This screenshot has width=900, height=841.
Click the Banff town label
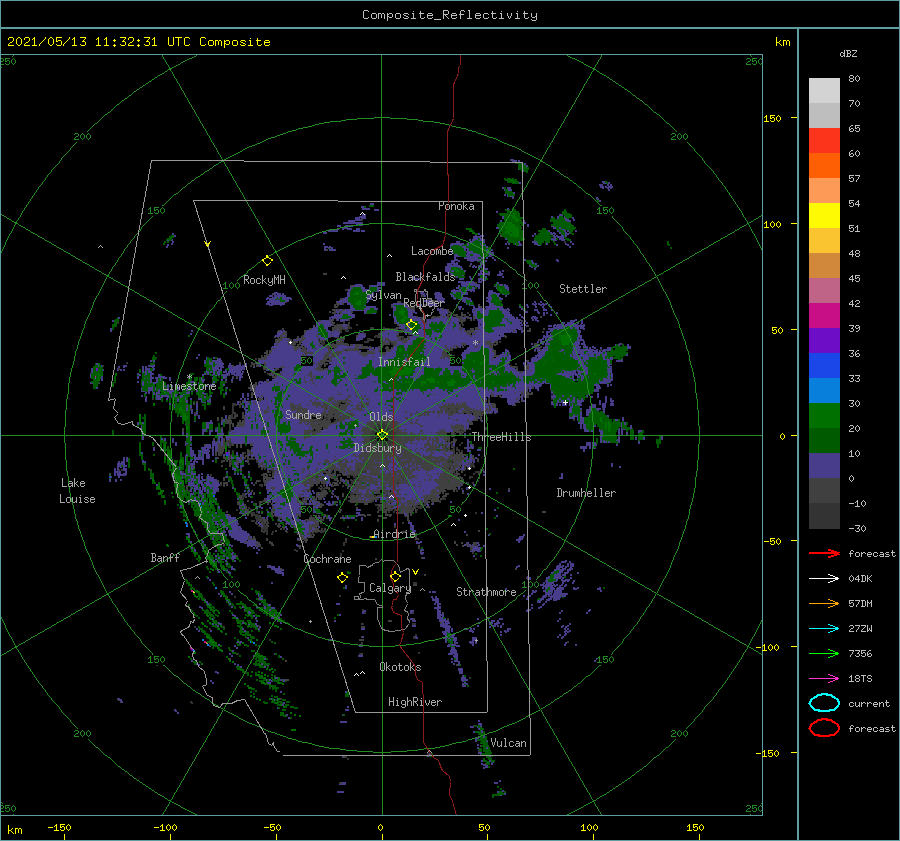tap(165, 557)
